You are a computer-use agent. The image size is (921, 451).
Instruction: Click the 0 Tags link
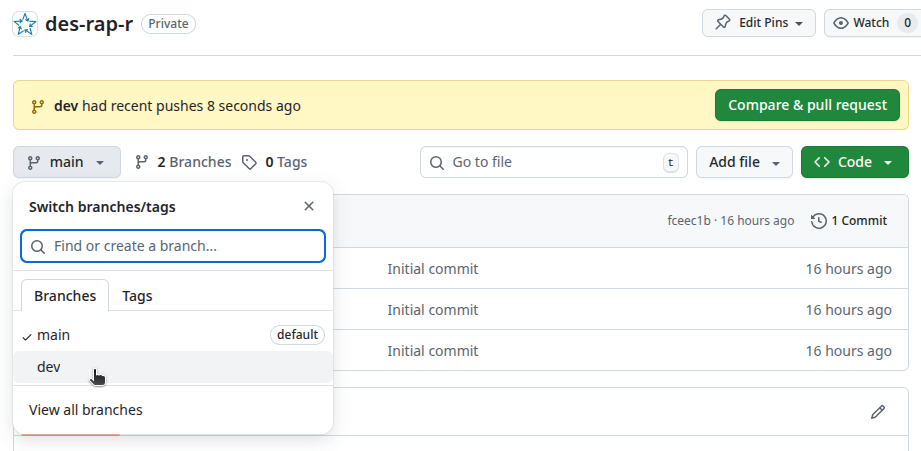275,162
